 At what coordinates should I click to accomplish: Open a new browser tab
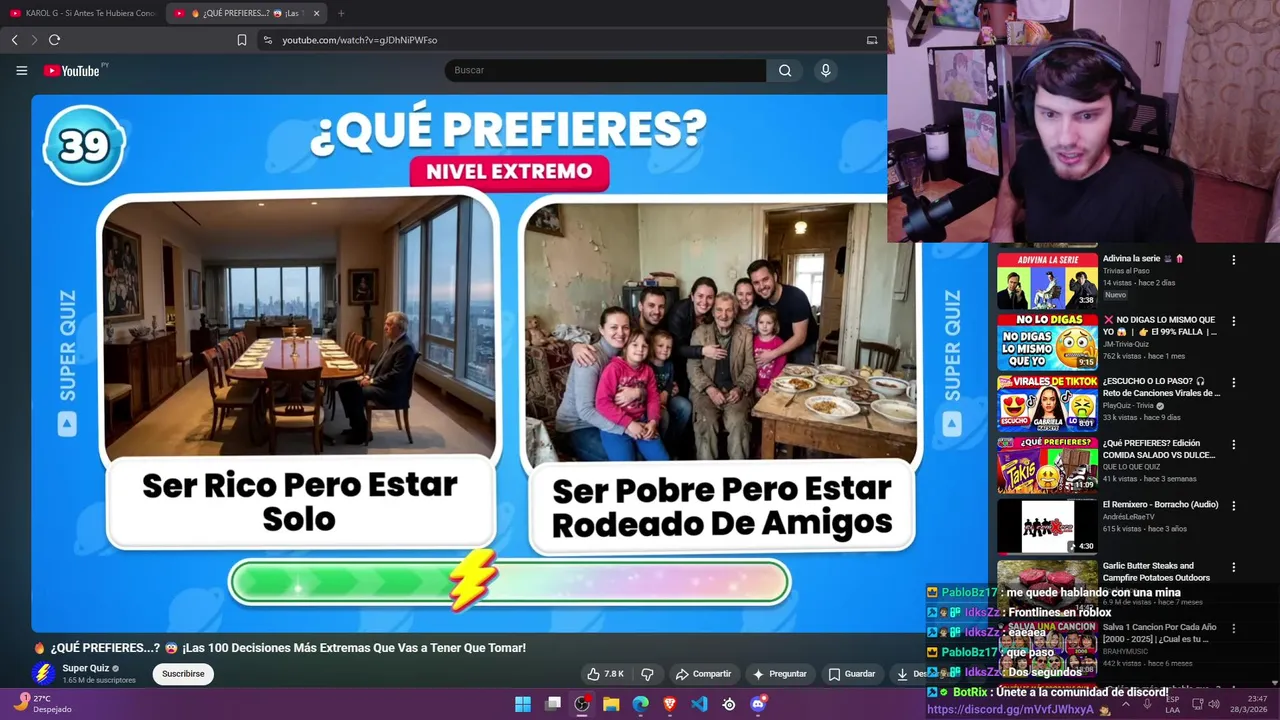pos(341,13)
